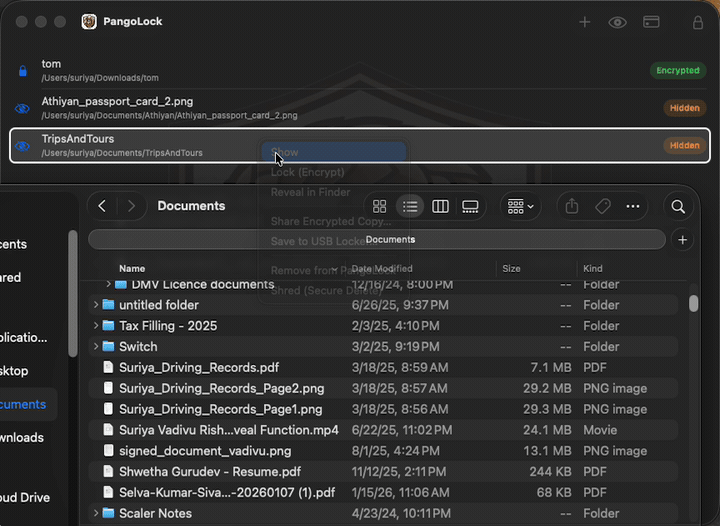
Task: Select the tom entry in PangoLock
Action: 360,70
